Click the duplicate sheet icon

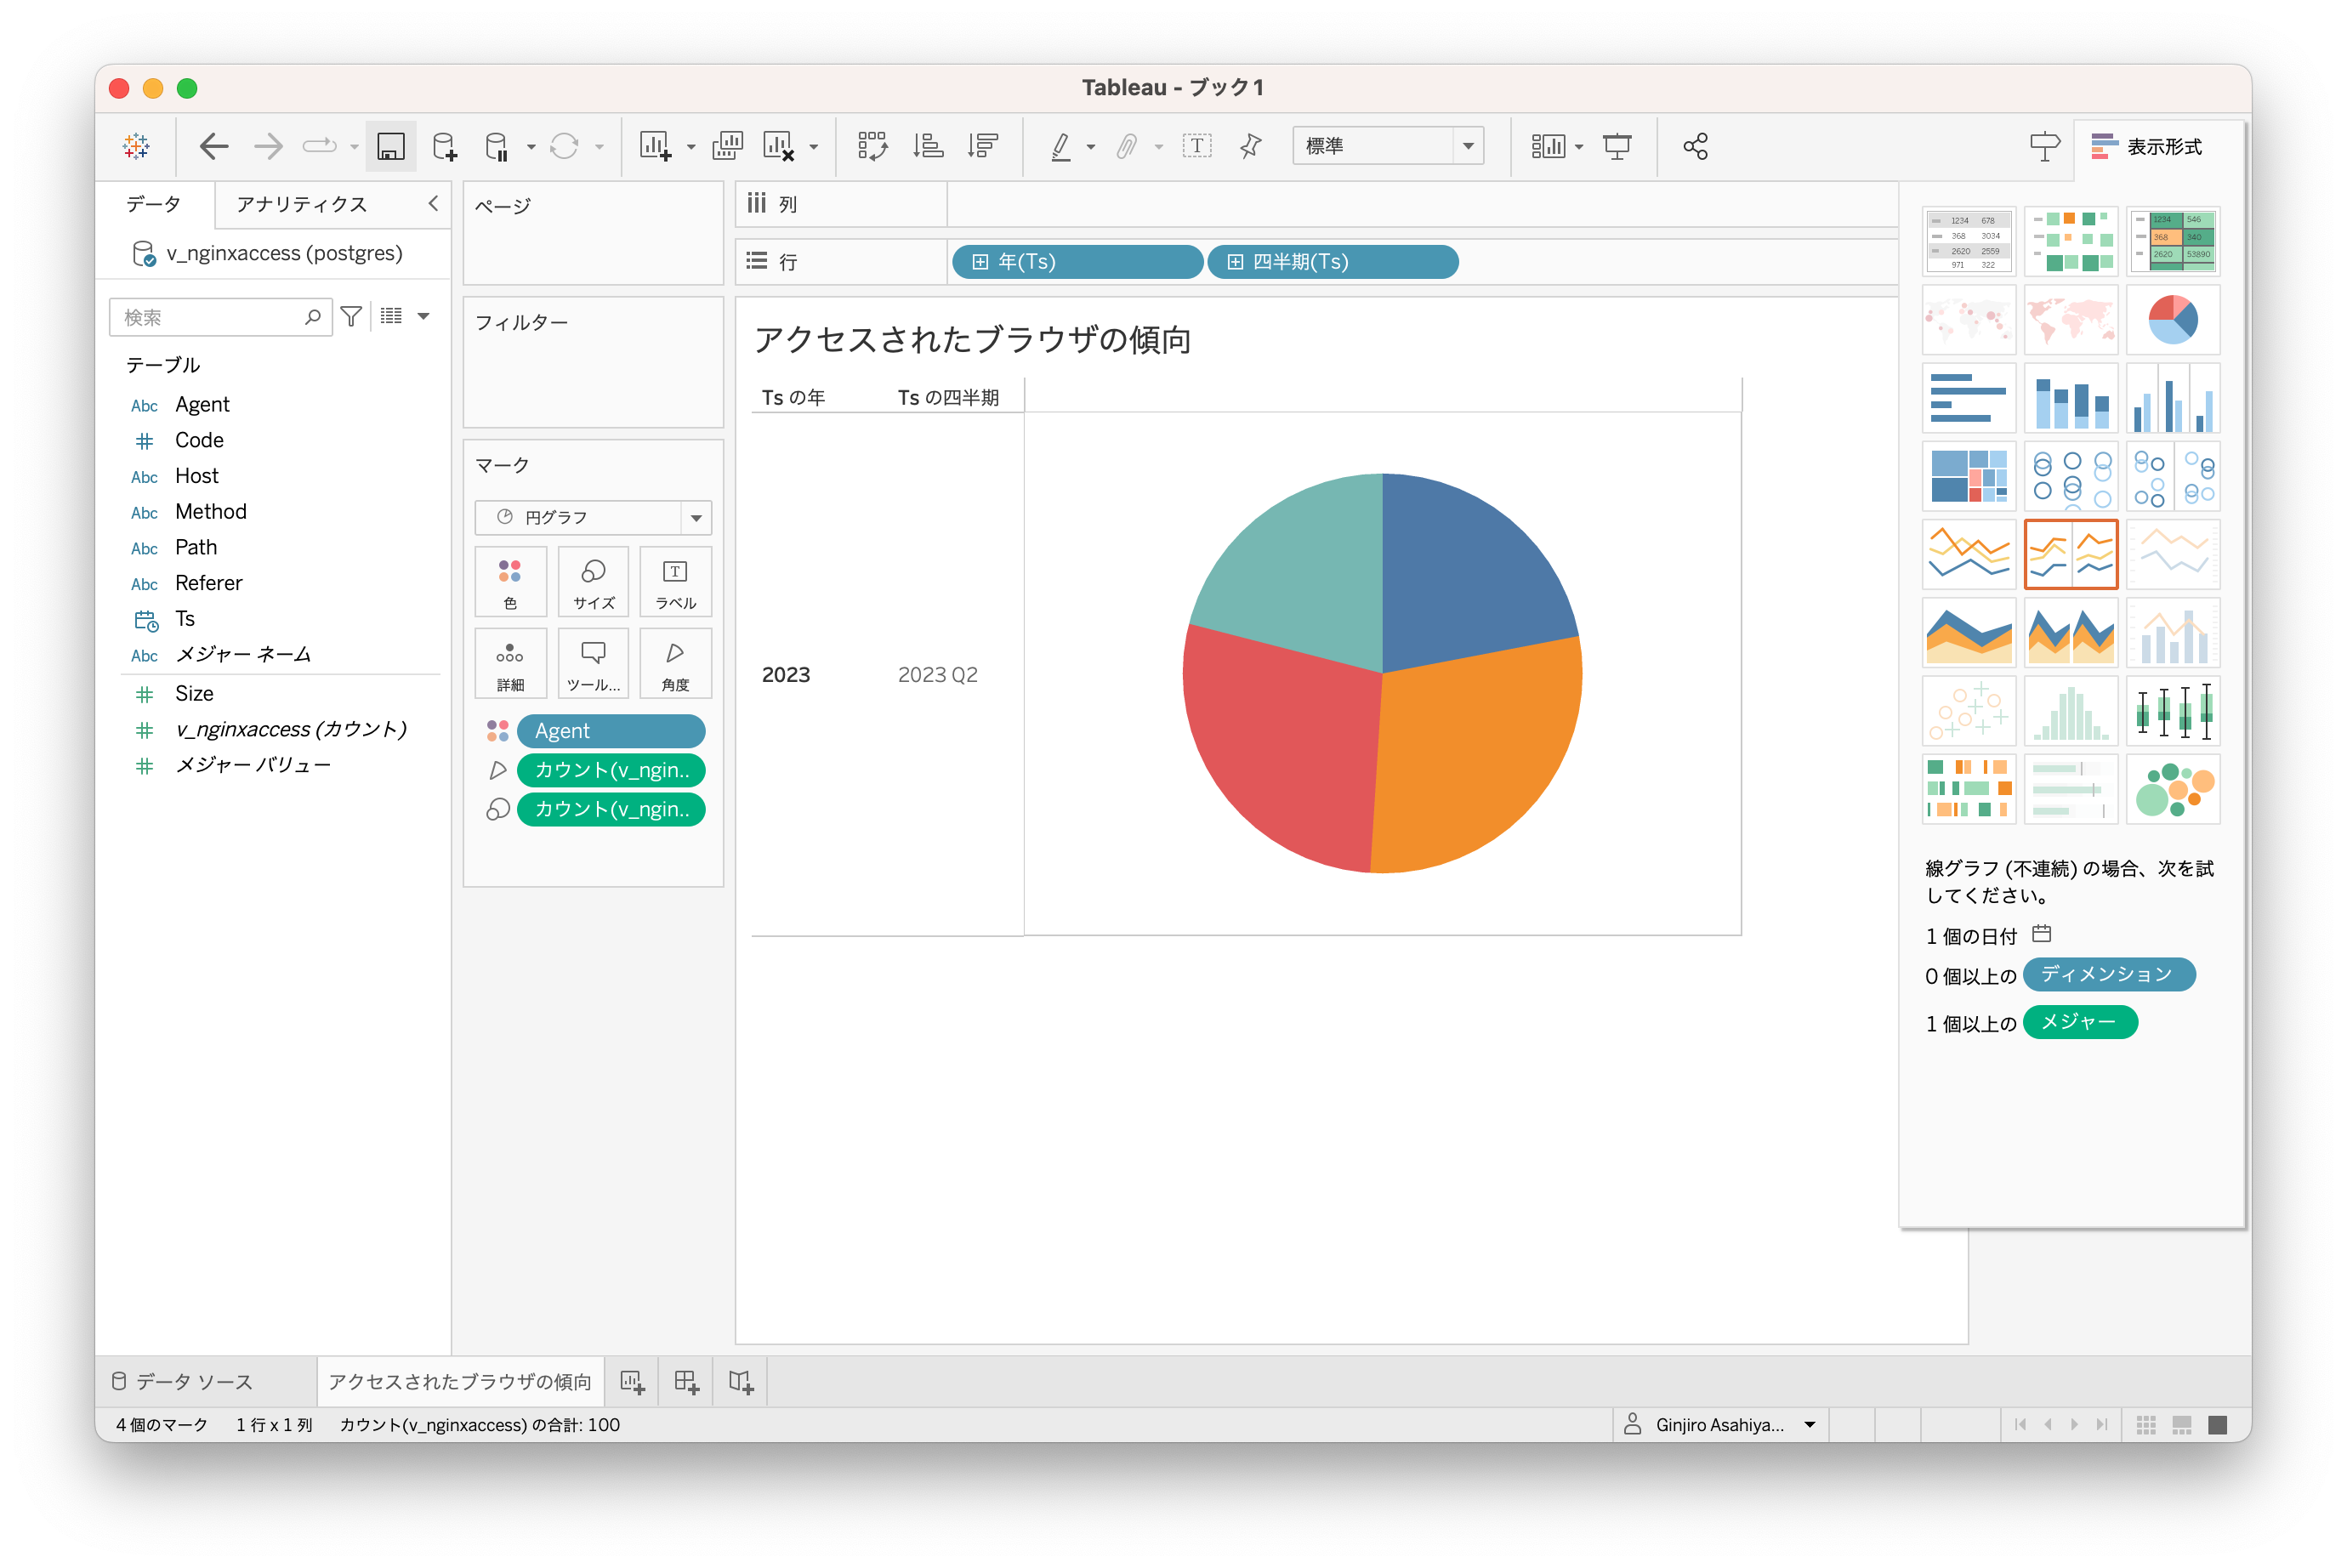(727, 146)
